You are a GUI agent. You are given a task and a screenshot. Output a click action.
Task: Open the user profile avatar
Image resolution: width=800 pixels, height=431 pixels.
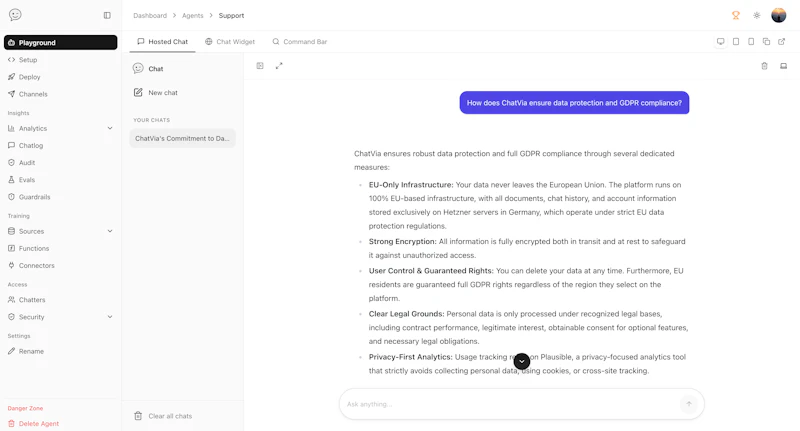point(779,15)
